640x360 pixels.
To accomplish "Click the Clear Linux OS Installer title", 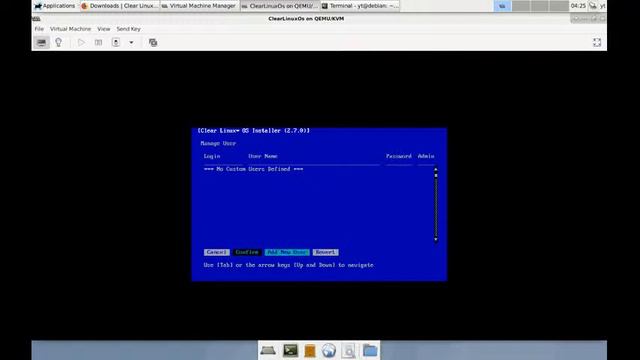I will (x=253, y=131).
